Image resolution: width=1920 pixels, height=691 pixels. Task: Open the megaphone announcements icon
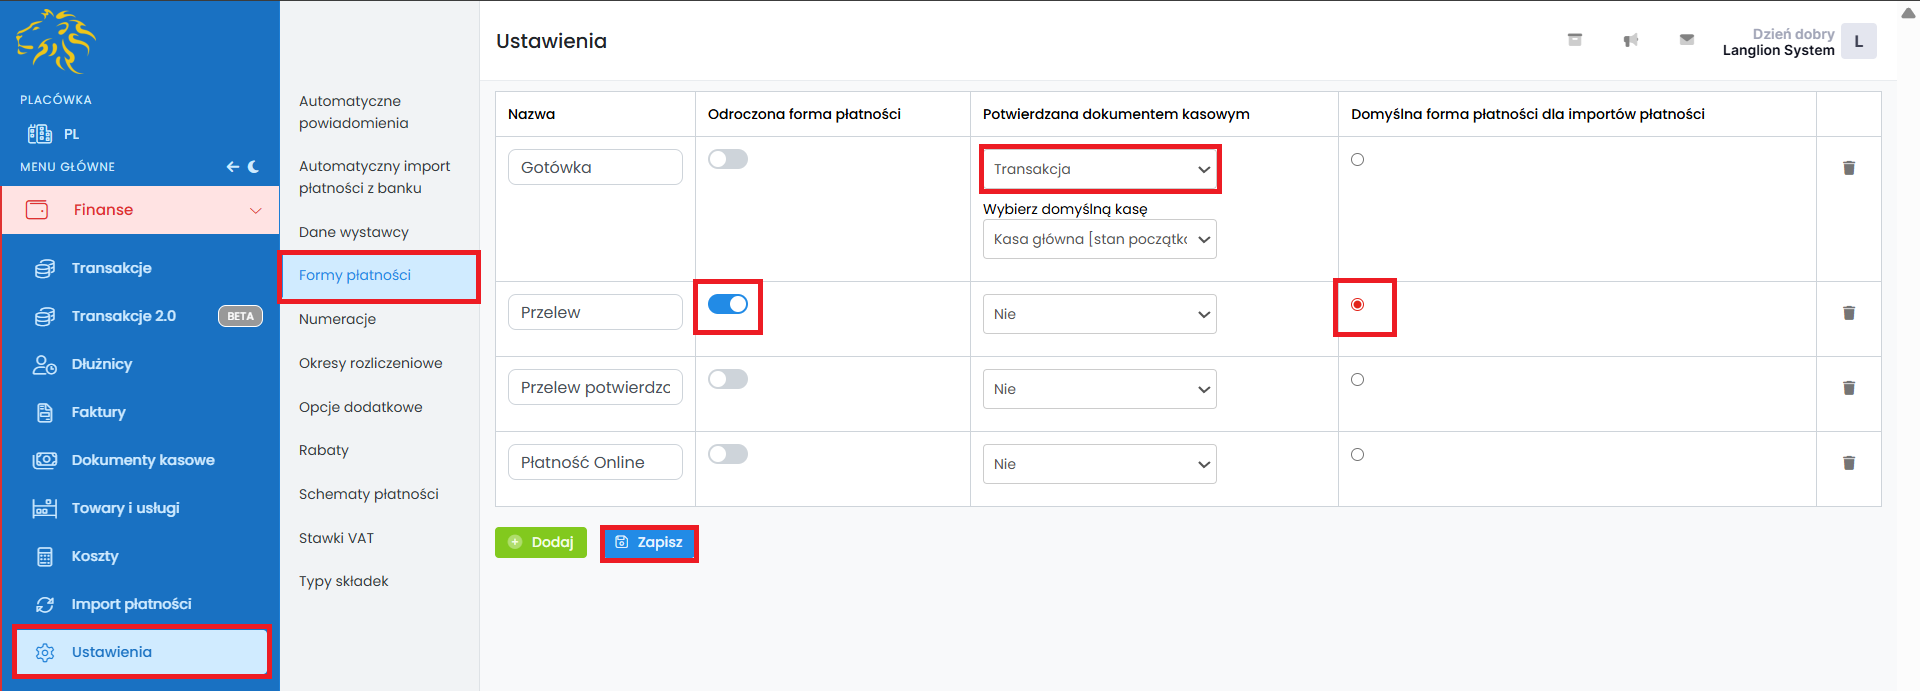pos(1630,41)
